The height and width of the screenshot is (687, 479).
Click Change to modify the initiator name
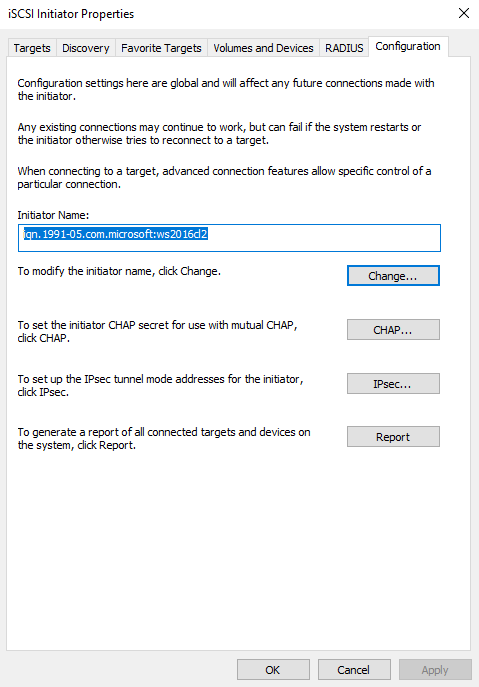pyautogui.click(x=393, y=276)
